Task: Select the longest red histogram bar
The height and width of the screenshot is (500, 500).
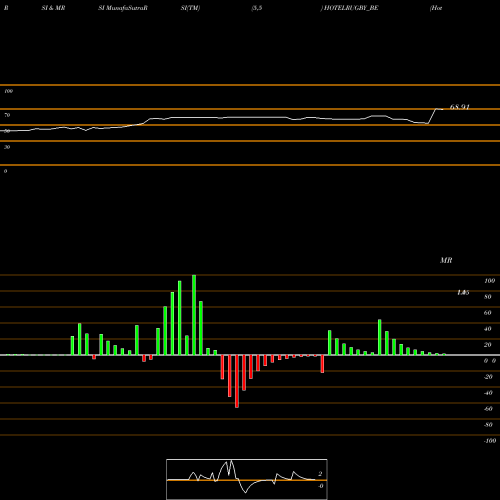Action: click(237, 381)
